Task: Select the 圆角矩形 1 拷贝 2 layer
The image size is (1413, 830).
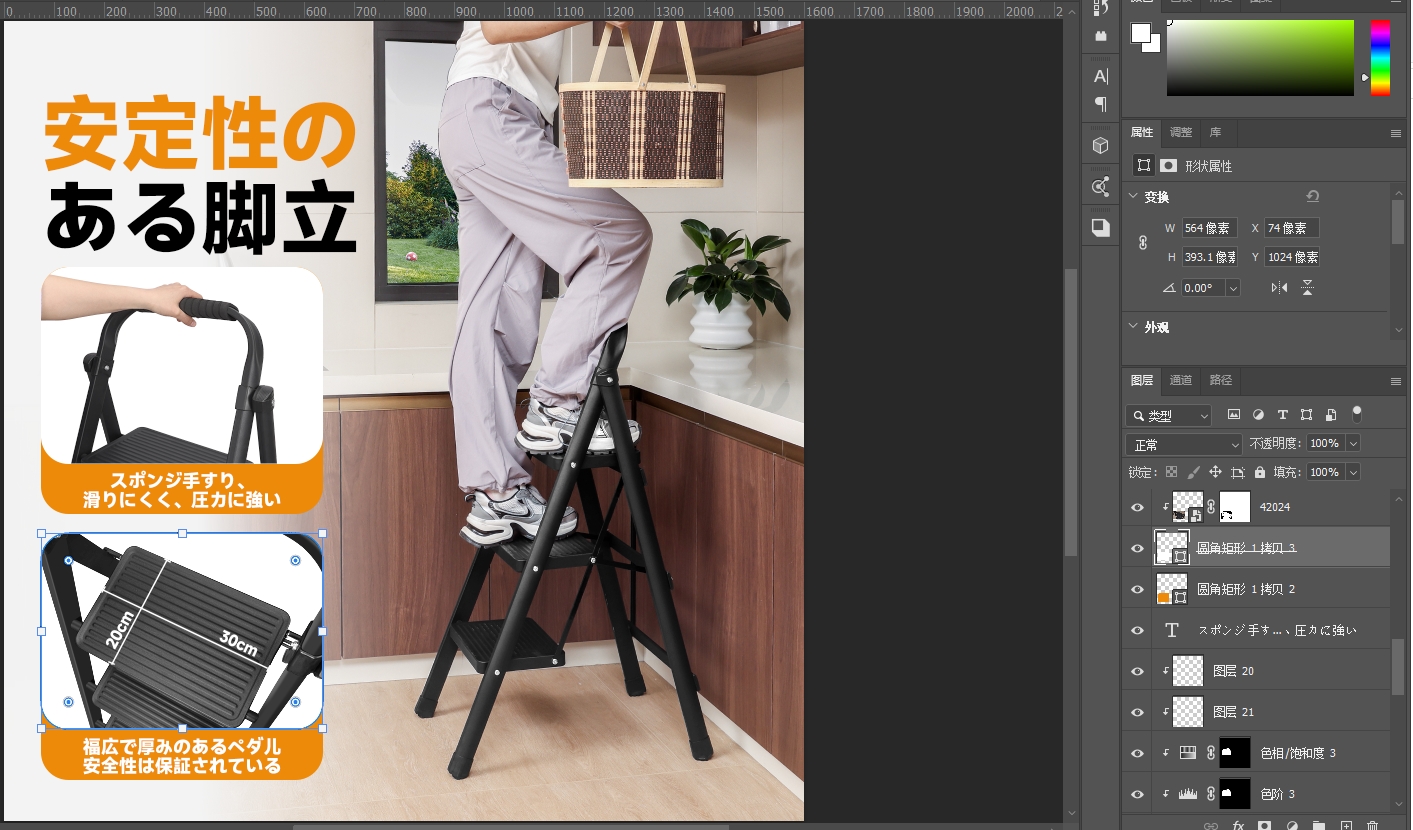Action: (x=1245, y=589)
